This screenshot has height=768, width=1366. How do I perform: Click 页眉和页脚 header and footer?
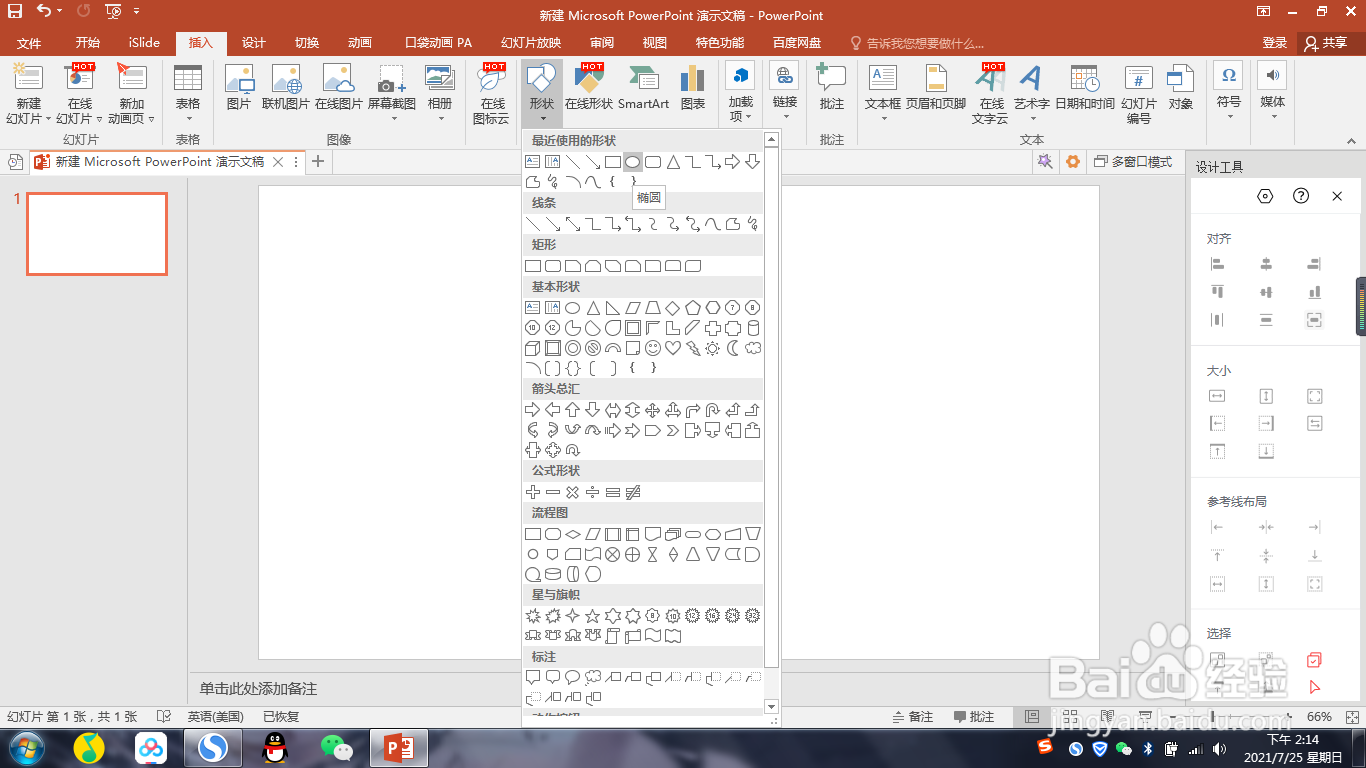click(x=936, y=87)
